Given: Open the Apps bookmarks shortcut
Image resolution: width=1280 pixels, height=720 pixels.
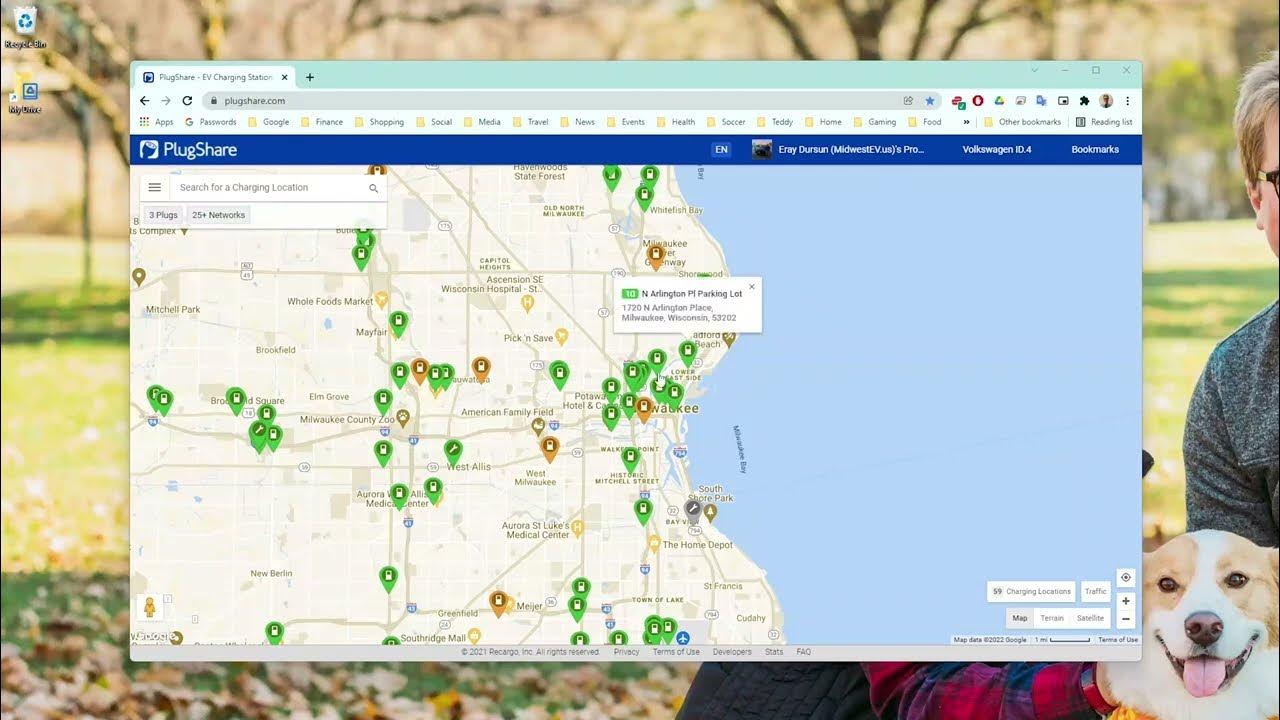Looking at the screenshot, I should 156,122.
